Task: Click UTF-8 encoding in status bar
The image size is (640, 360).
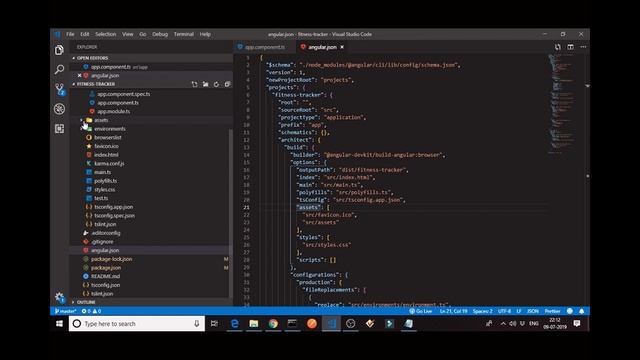Action: click(504, 311)
